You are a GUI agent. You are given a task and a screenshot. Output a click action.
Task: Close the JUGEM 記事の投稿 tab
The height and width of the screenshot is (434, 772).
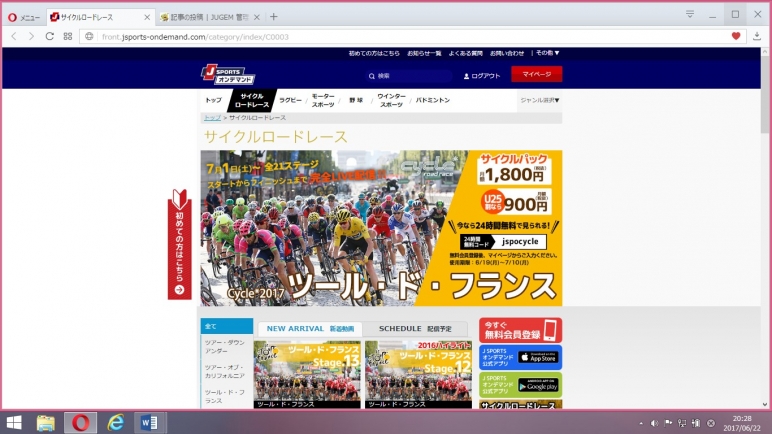257,17
